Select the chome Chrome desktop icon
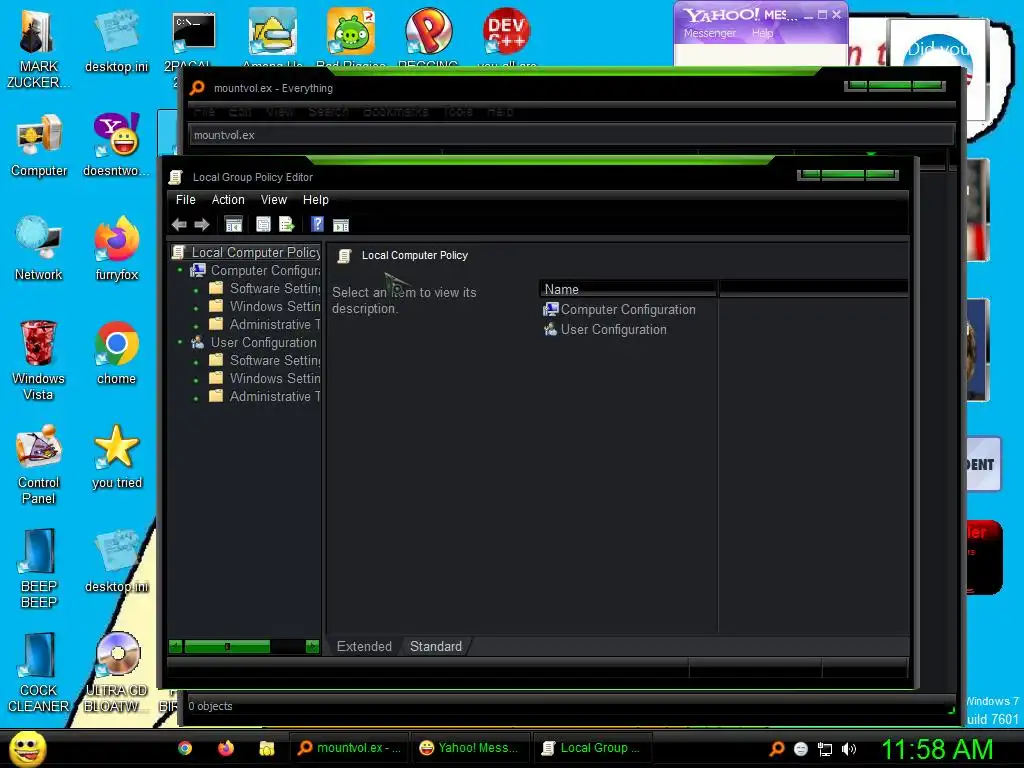Viewport: 1024px width, 768px height. point(116,353)
